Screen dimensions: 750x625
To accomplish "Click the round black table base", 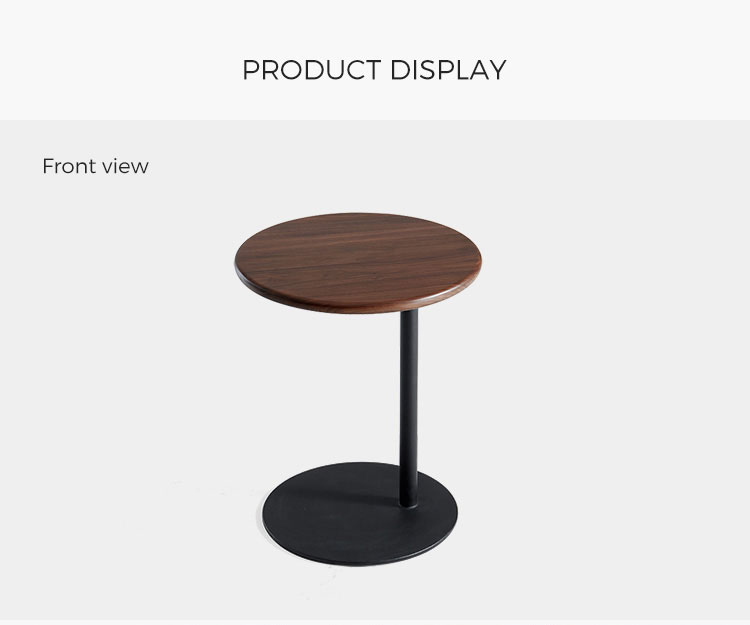I will tap(360, 514).
